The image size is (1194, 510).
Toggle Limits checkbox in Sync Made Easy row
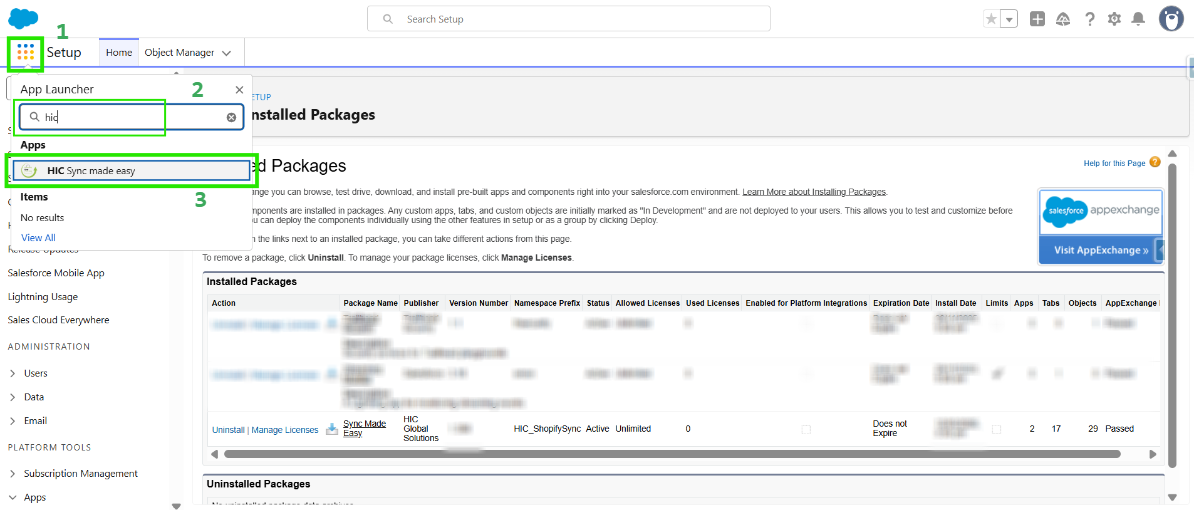997,429
